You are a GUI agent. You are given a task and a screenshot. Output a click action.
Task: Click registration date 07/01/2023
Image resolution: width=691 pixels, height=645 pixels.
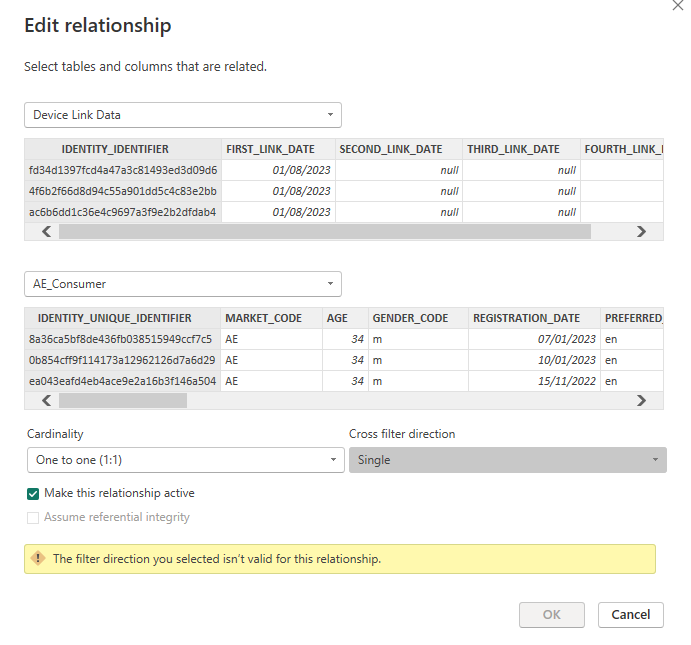(x=534, y=339)
